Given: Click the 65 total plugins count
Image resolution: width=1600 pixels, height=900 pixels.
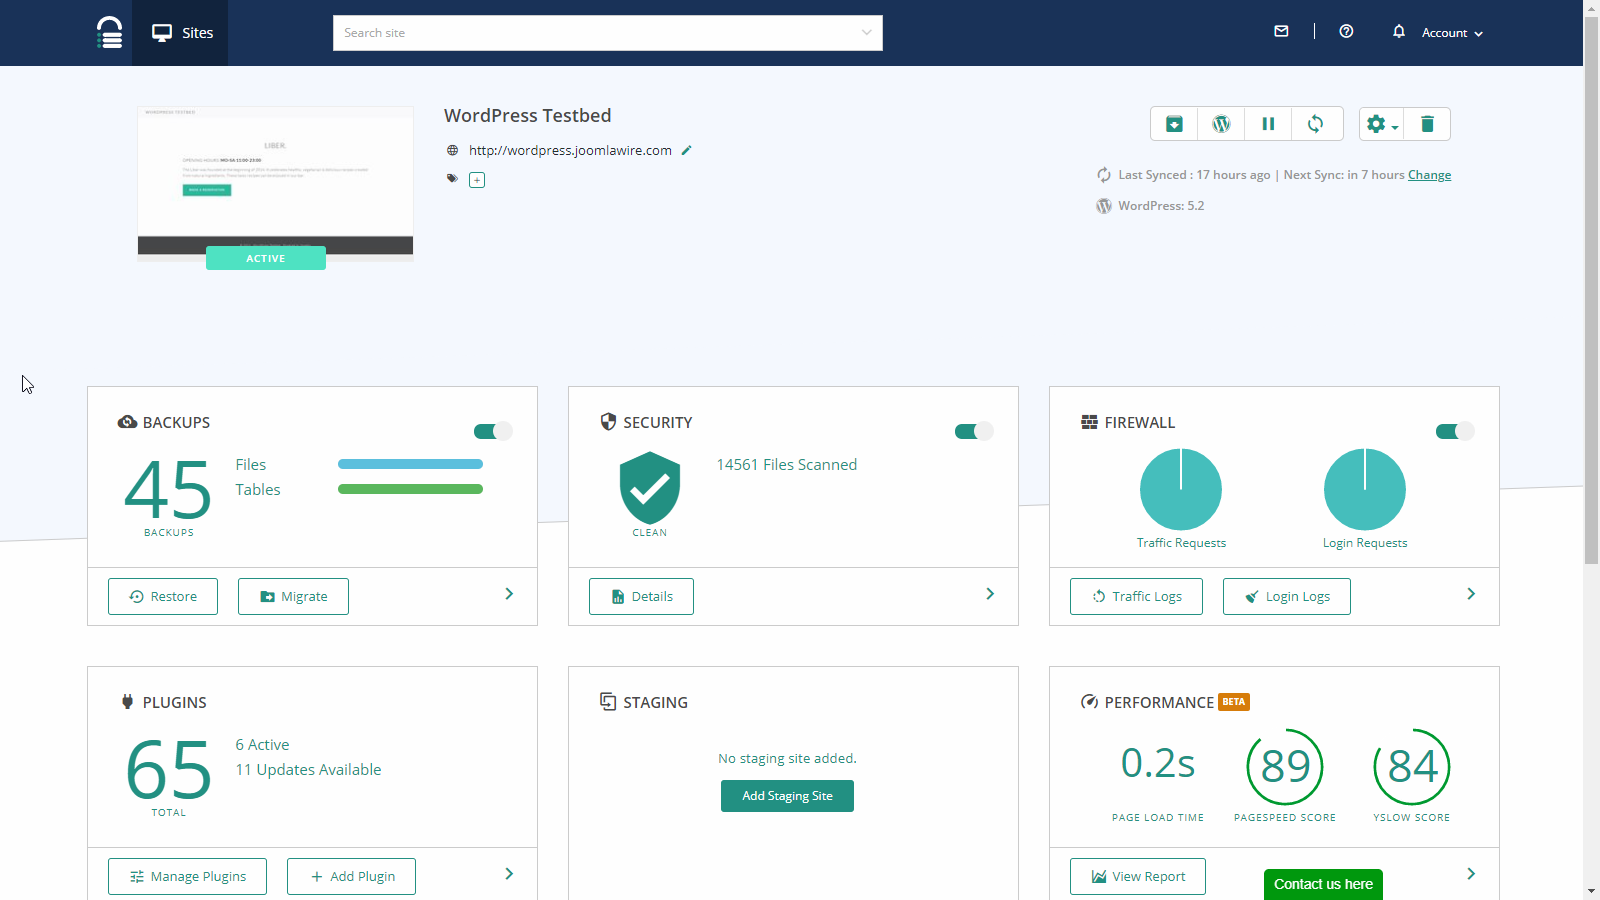Looking at the screenshot, I should pos(168,770).
